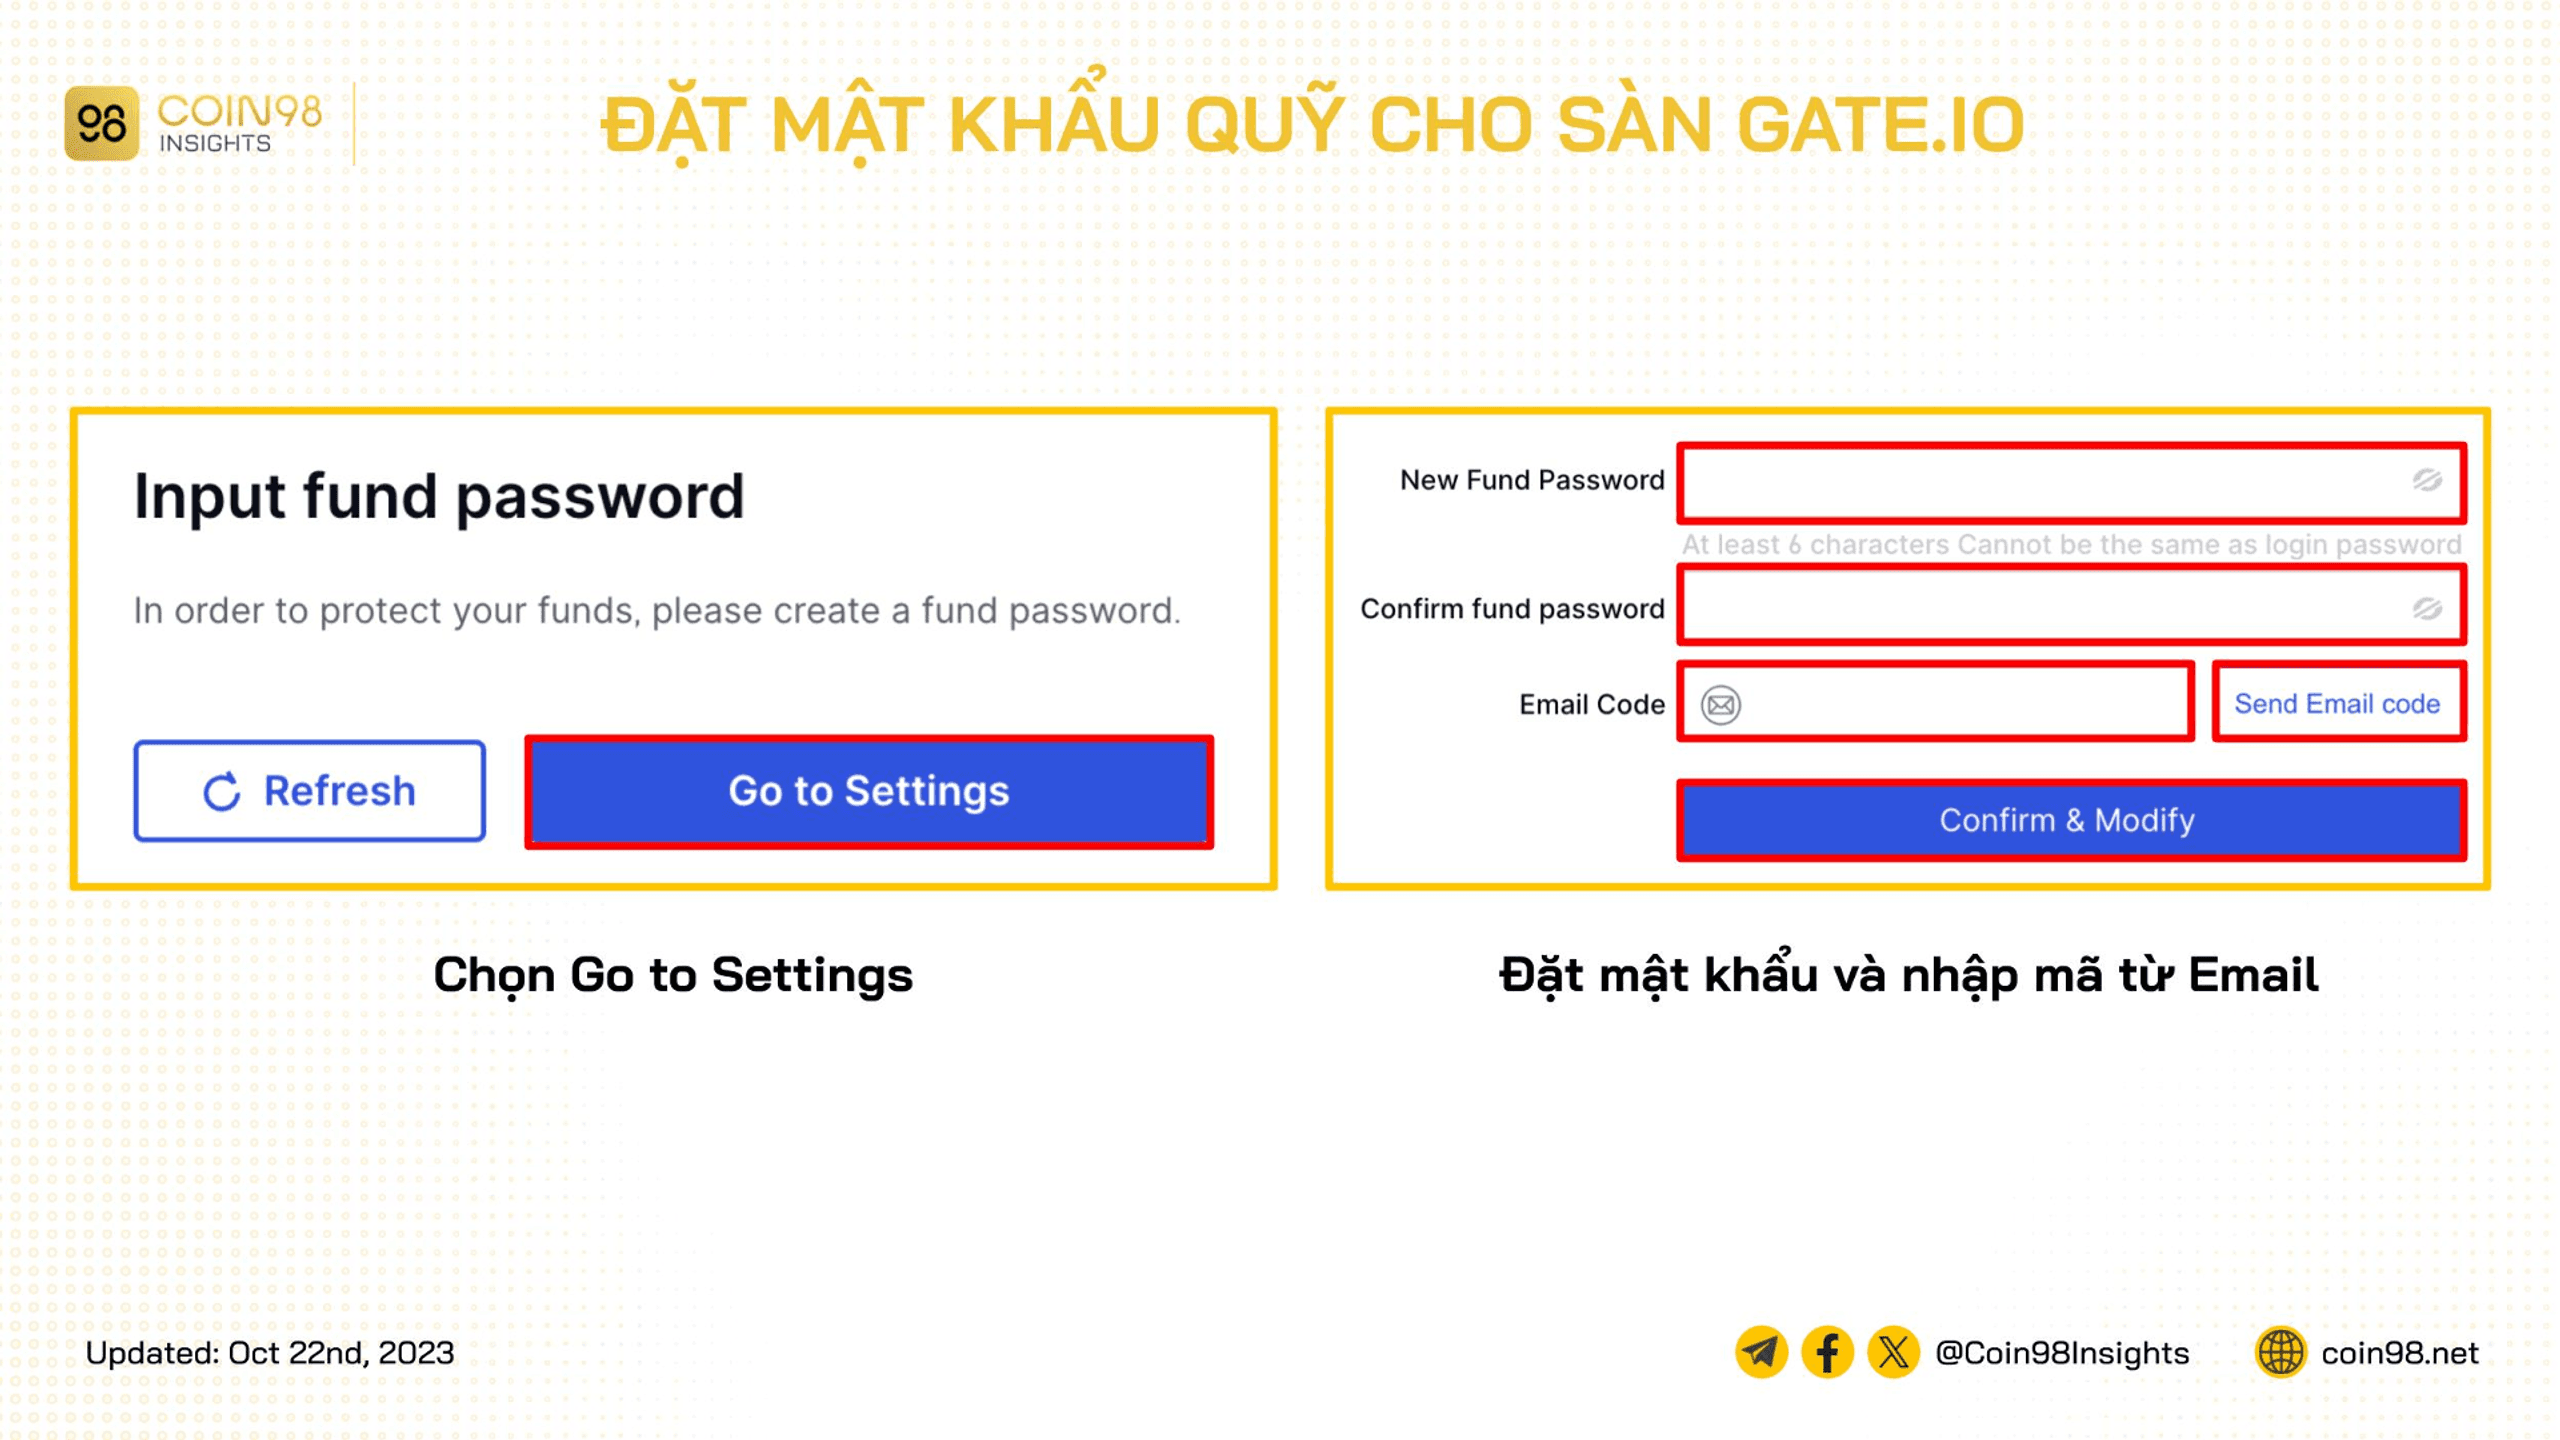2560x1440 pixels.
Task: Click the refresh circular arrow icon
Action: [220, 791]
